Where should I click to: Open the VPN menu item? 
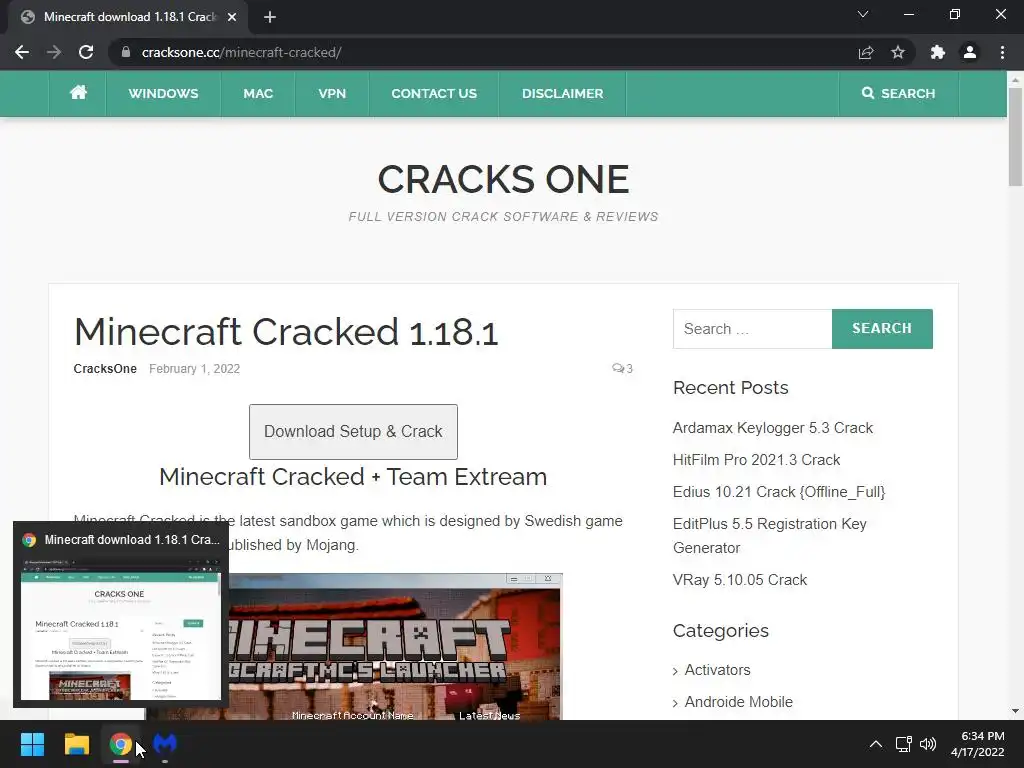pyautogui.click(x=332, y=93)
